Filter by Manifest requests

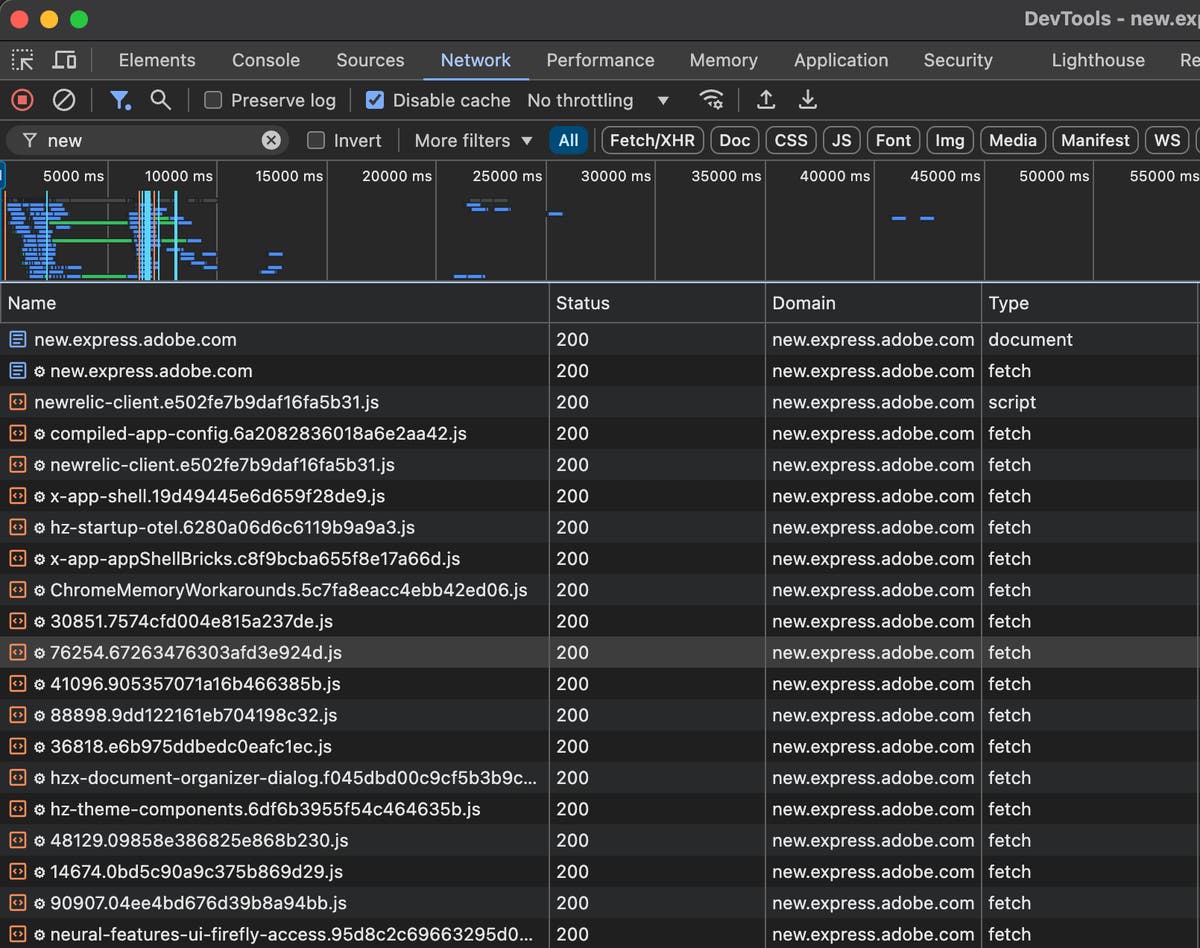[1095, 140]
